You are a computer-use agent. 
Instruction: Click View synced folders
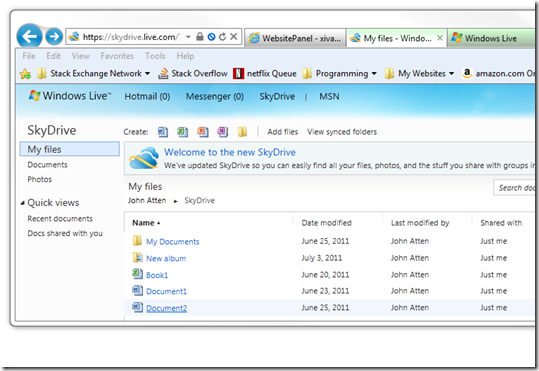click(342, 132)
